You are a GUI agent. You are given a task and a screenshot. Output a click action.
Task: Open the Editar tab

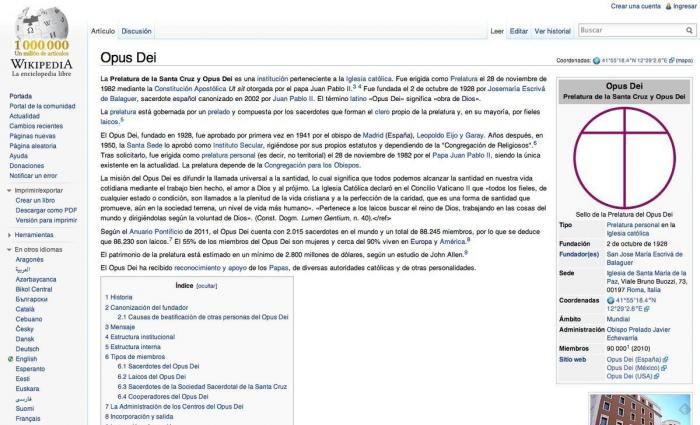(519, 31)
